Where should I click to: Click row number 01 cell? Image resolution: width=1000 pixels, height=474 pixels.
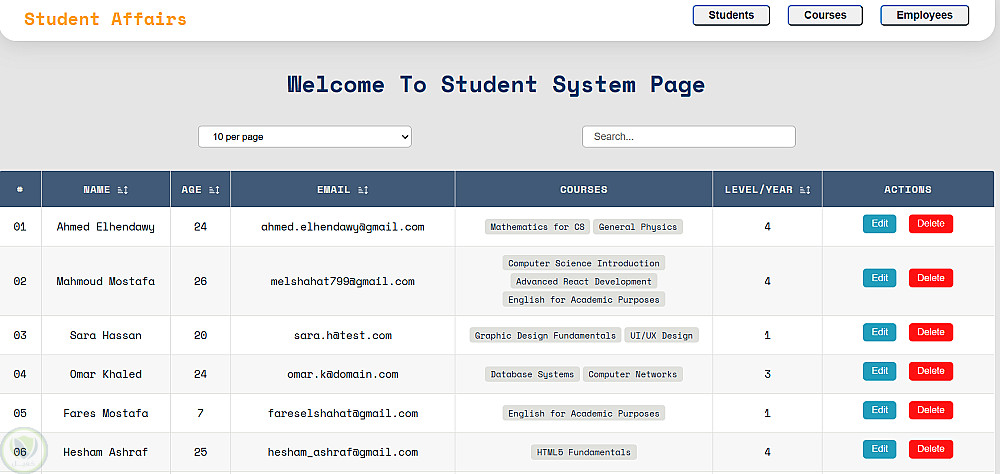pos(20,227)
